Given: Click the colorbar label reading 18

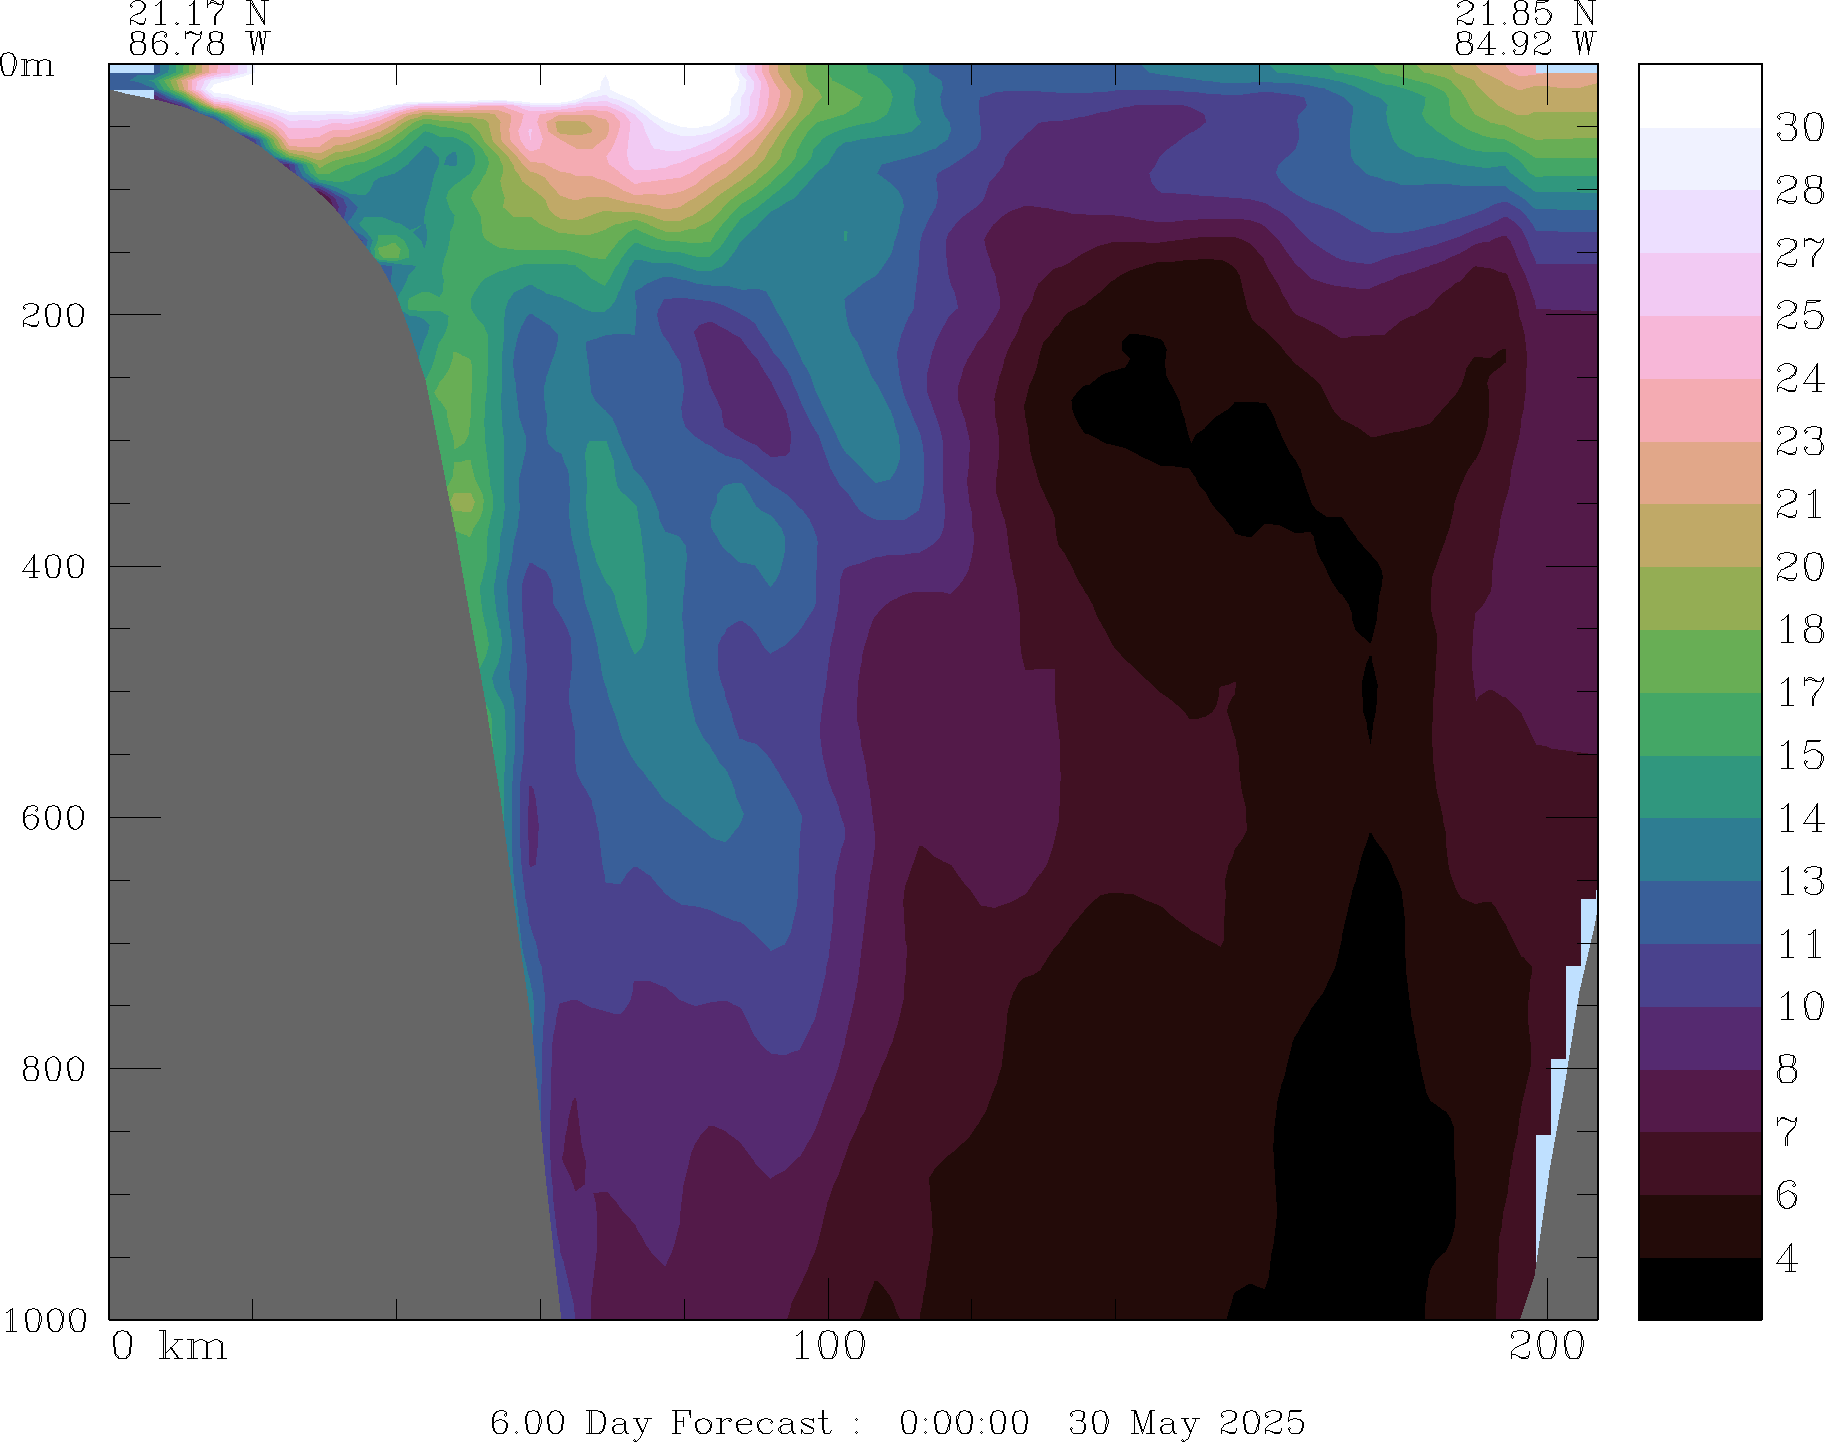Looking at the screenshot, I should pos(1799,630).
